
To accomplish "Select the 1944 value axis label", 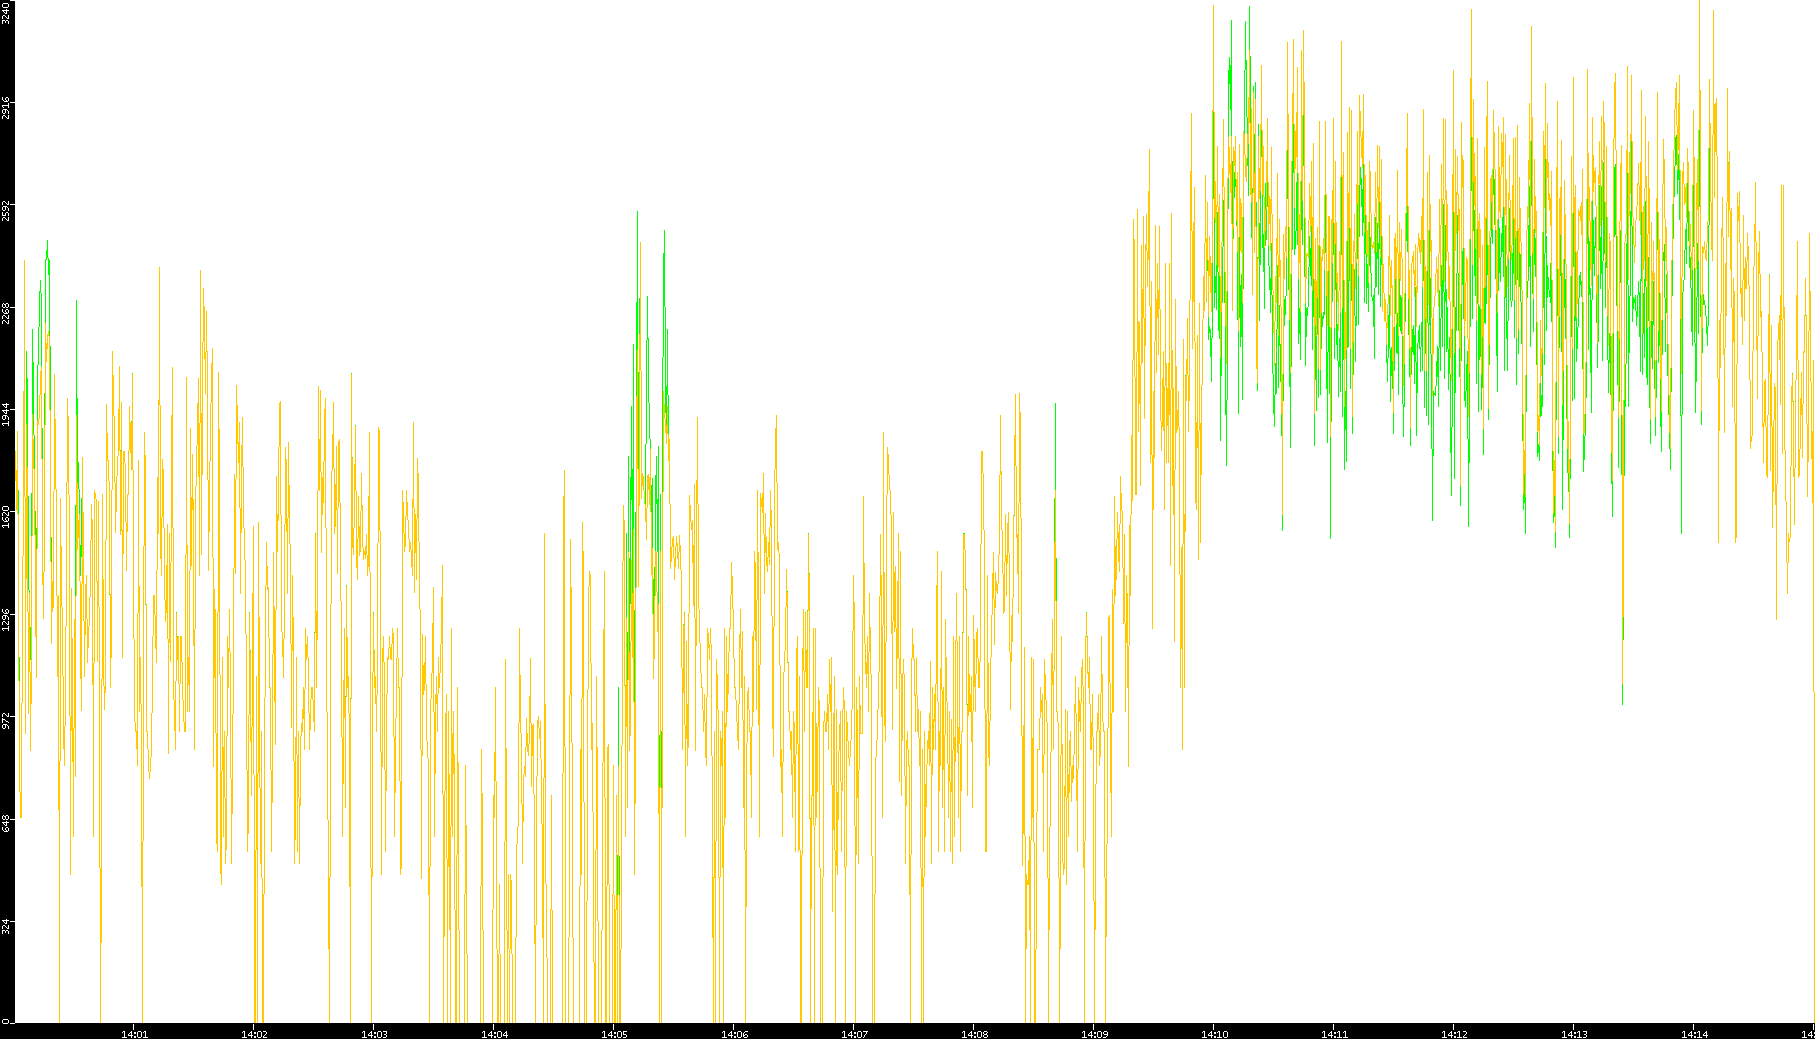I will pyautogui.click(x=6, y=415).
